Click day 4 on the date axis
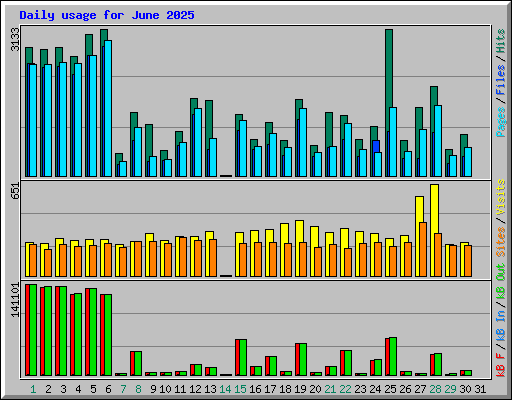 78,389
